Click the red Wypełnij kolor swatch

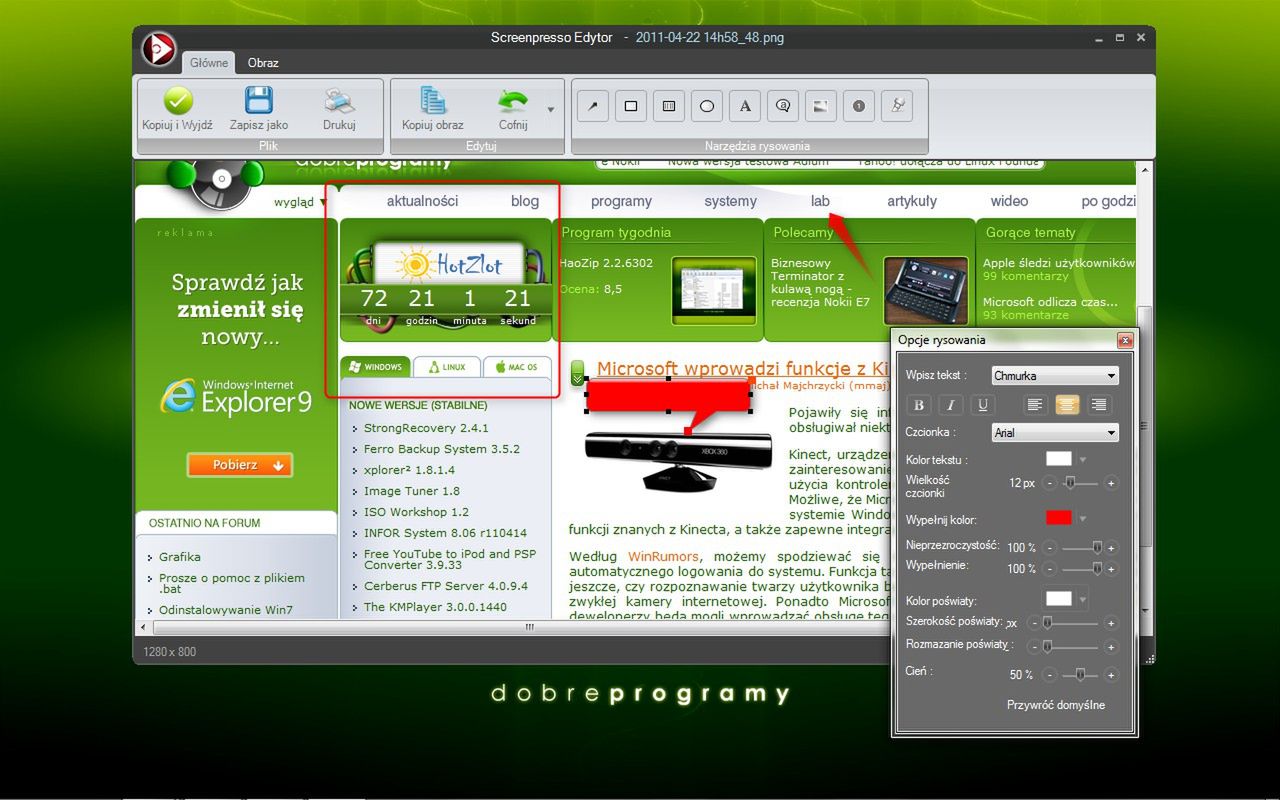(x=1059, y=517)
